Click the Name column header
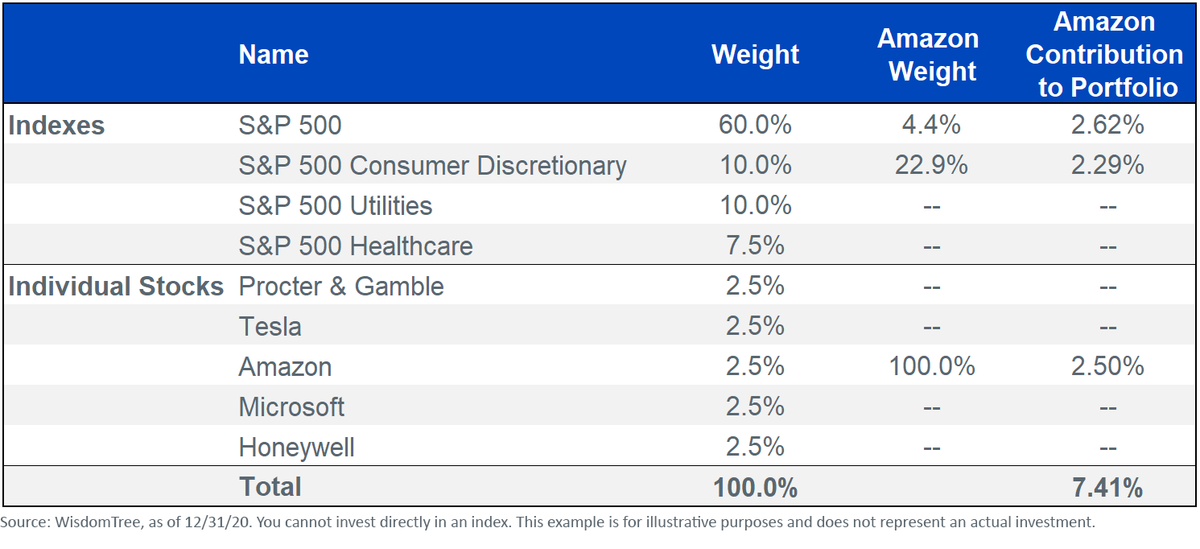The height and width of the screenshot is (549, 1200). click(273, 54)
